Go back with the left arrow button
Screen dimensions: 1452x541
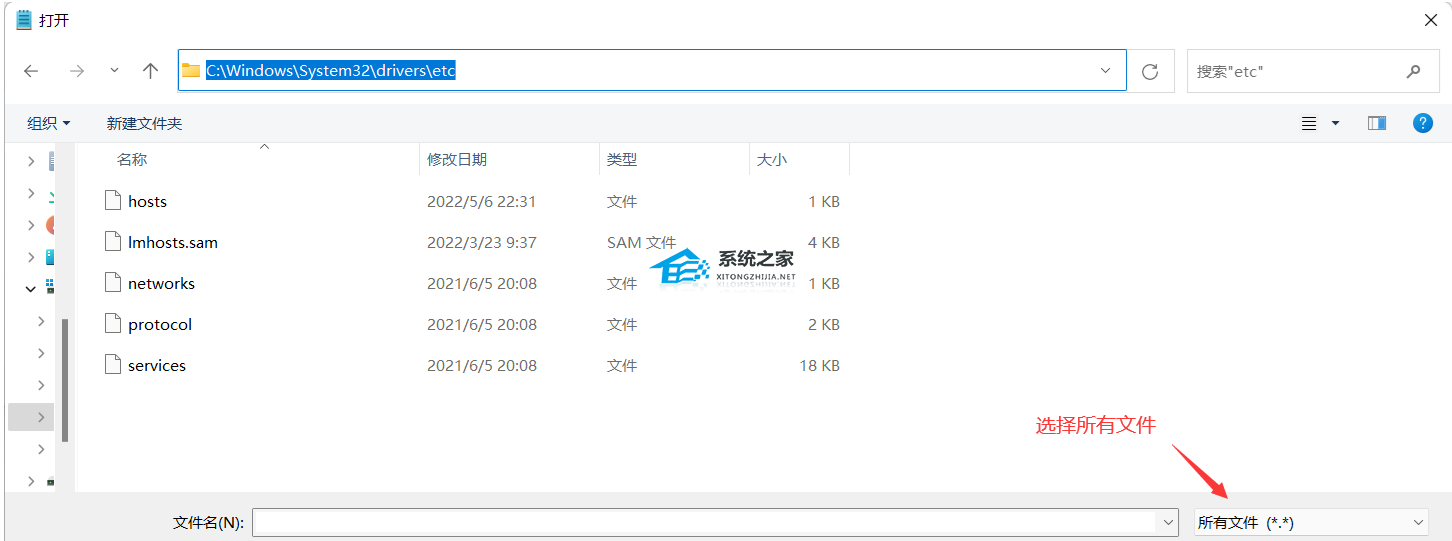point(31,71)
